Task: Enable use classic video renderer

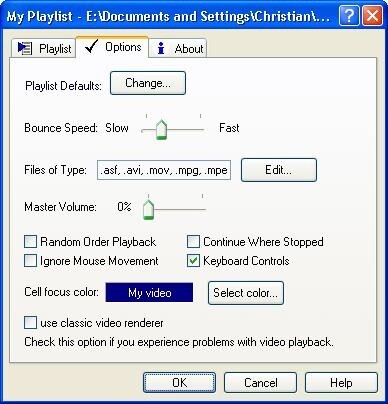Action: pyautogui.click(x=30, y=323)
